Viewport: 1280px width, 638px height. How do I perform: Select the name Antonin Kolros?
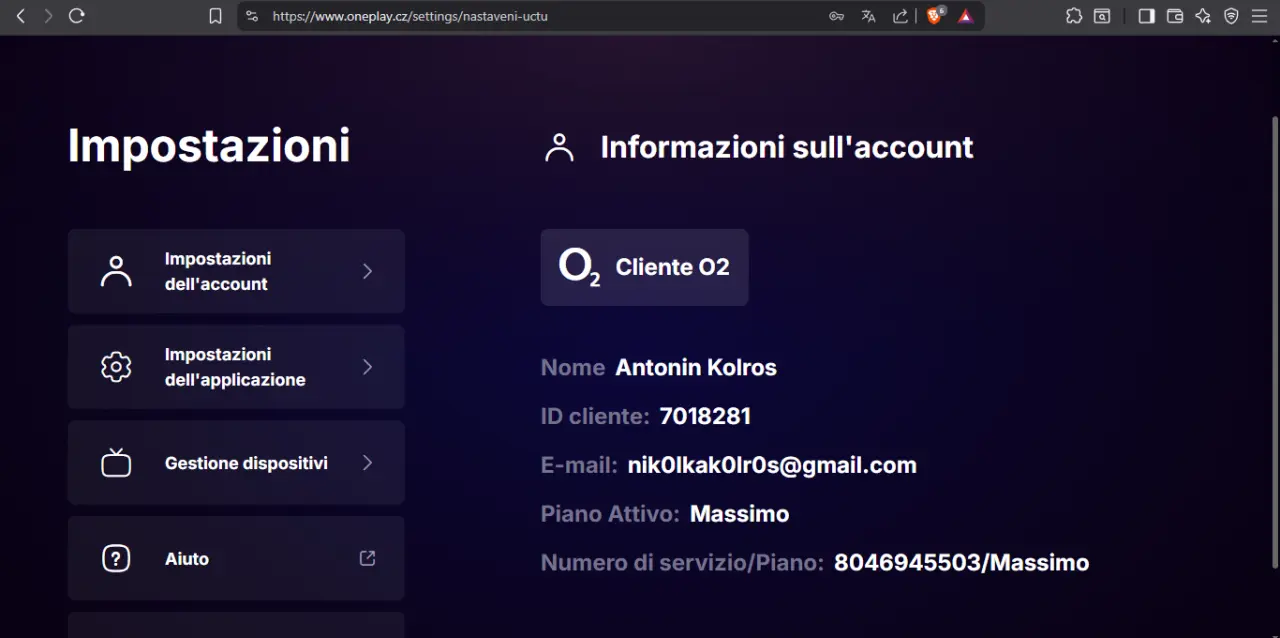click(696, 368)
